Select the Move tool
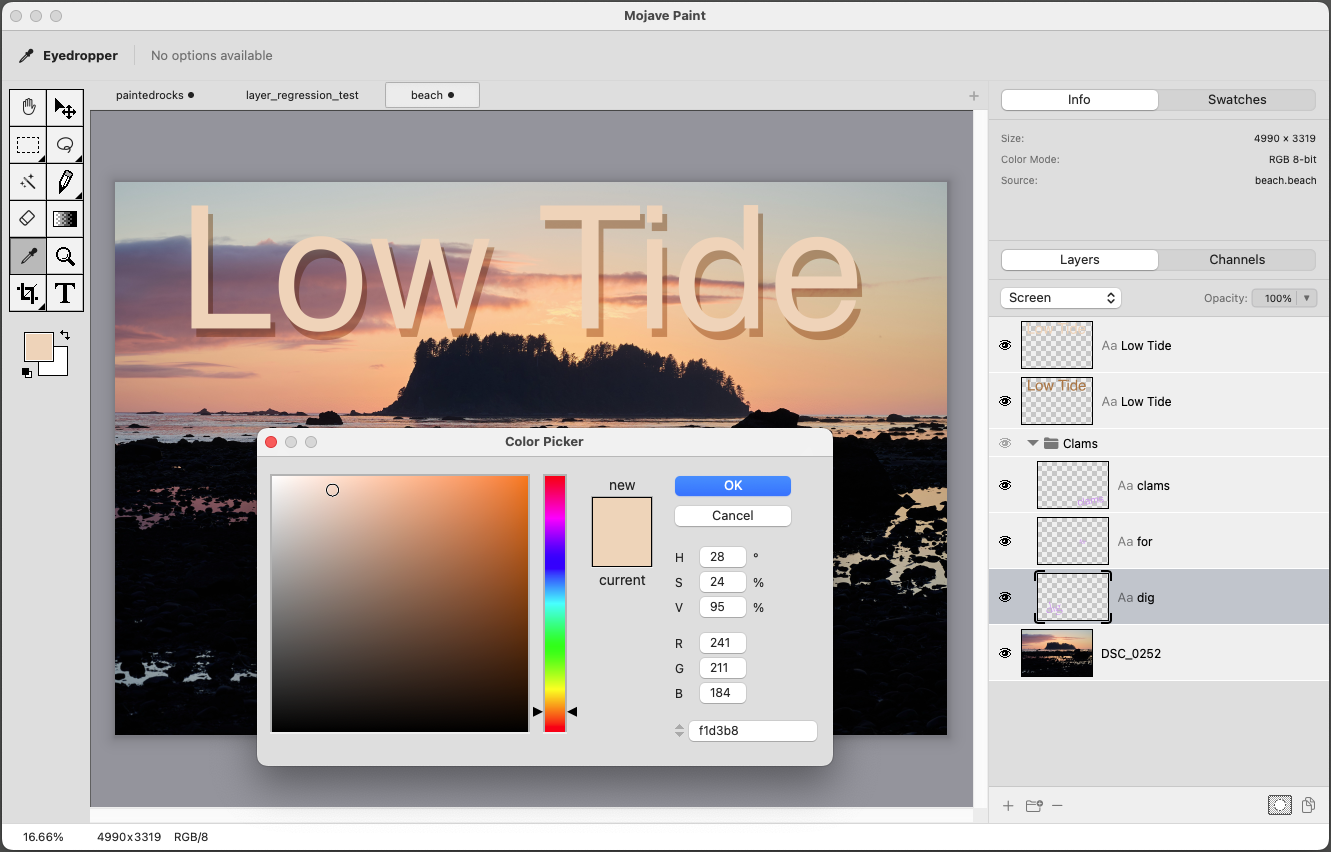This screenshot has width=1331, height=852. pos(65,108)
